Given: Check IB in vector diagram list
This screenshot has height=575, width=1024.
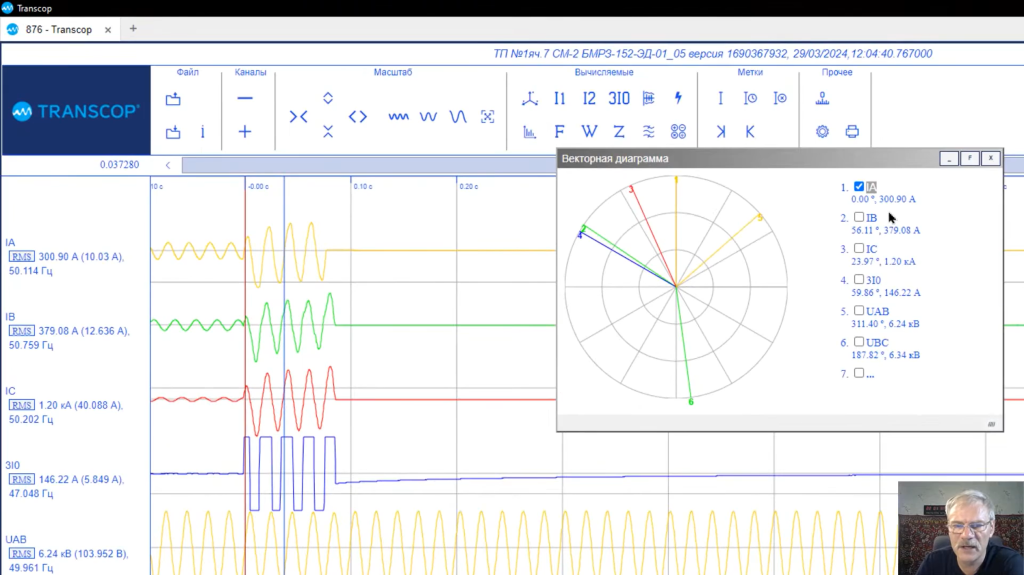Looking at the screenshot, I should click(859, 217).
